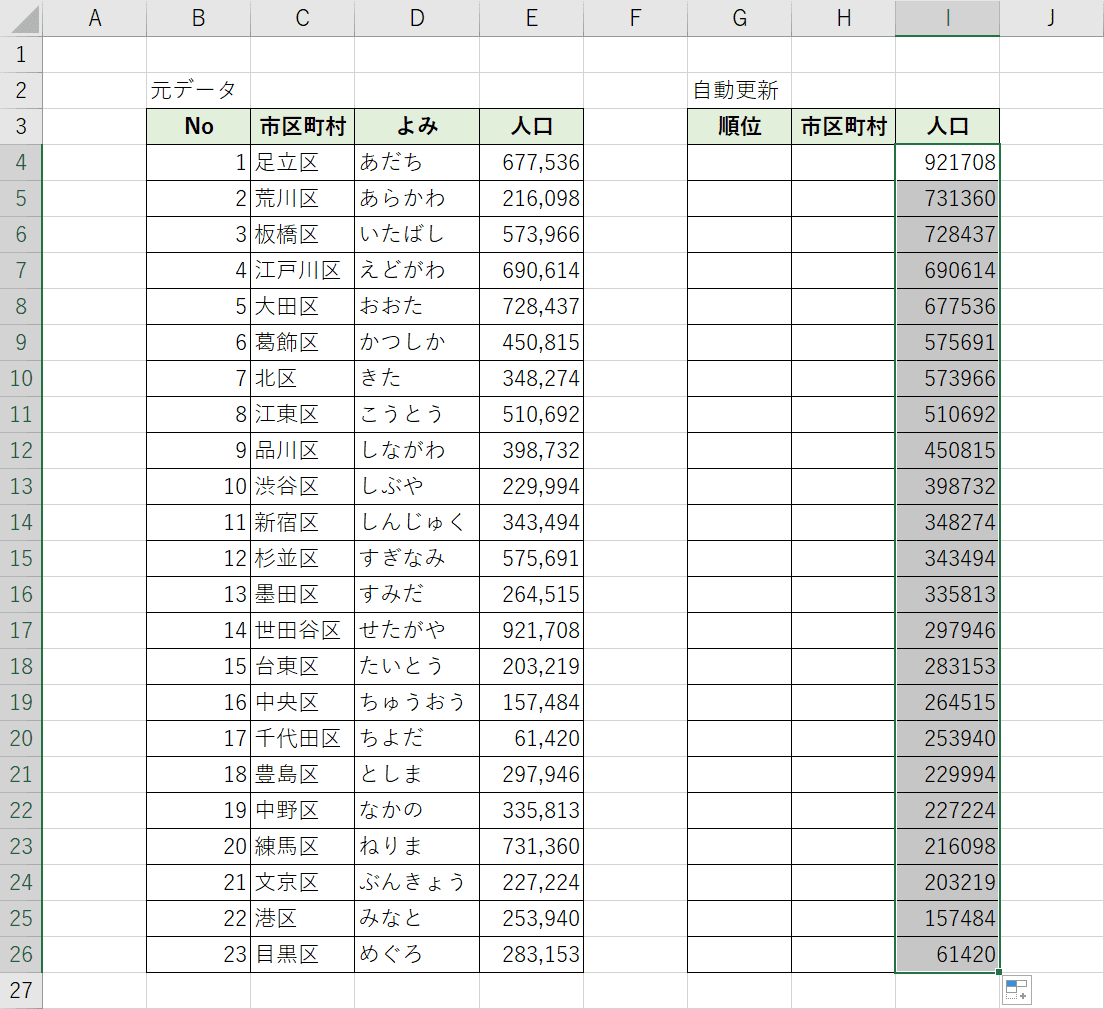Viewport: 1104px width, 1009px height.
Task: Select the cell あだち
Action: point(417,162)
